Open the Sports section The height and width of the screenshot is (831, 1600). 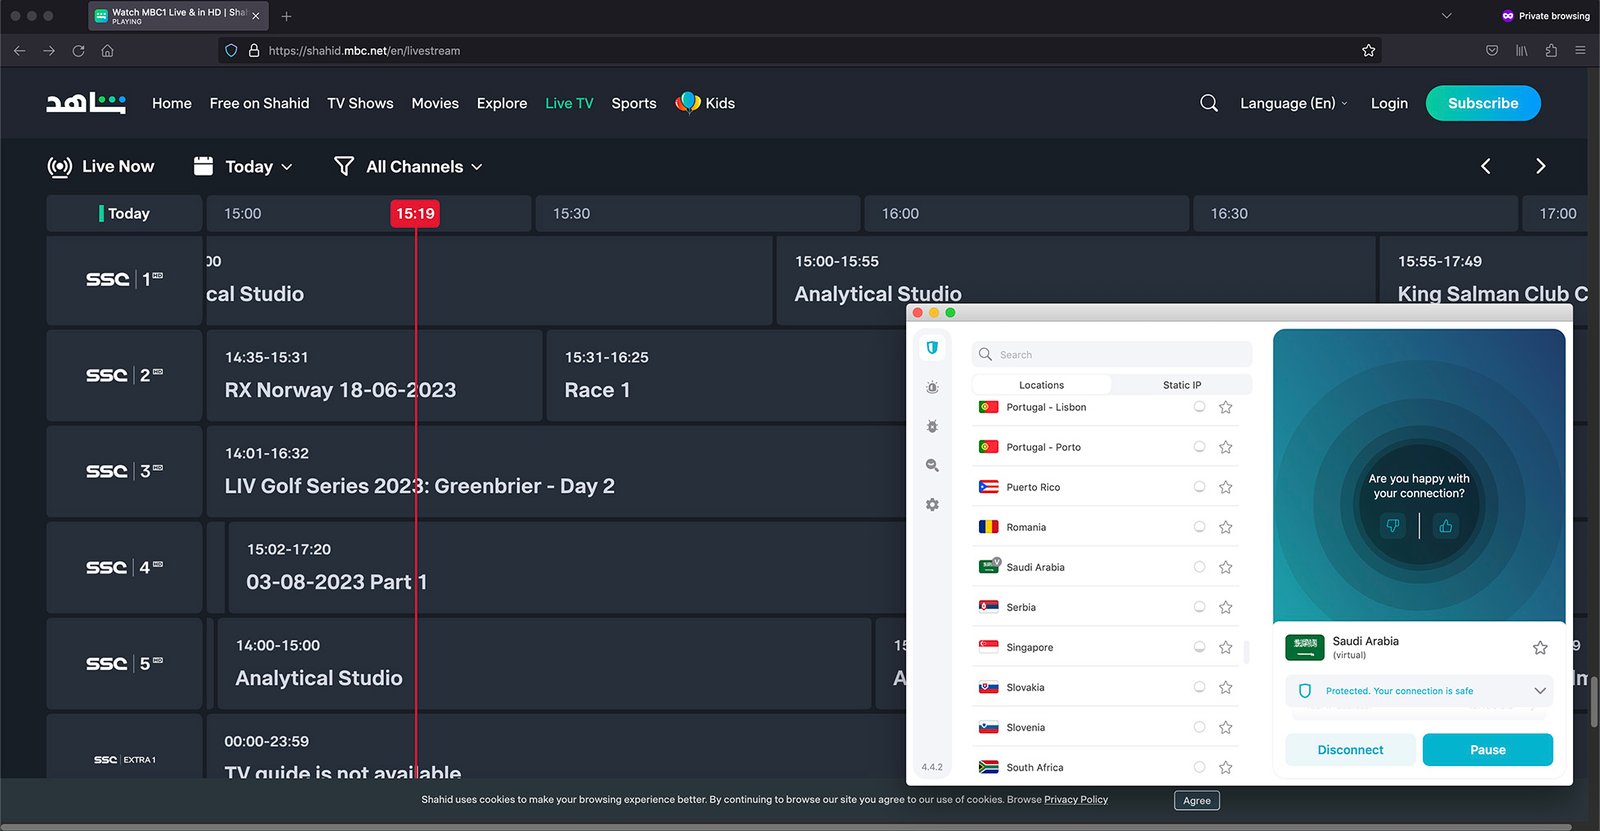click(x=634, y=103)
